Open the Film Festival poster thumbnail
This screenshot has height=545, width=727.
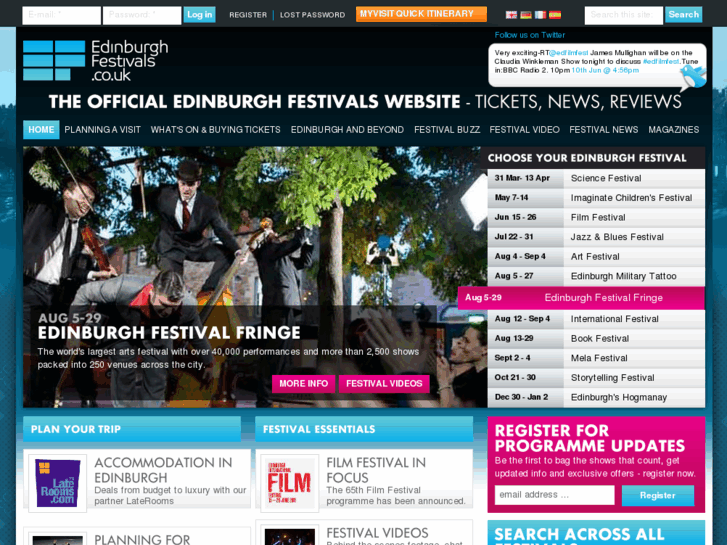pyautogui.click(x=290, y=483)
